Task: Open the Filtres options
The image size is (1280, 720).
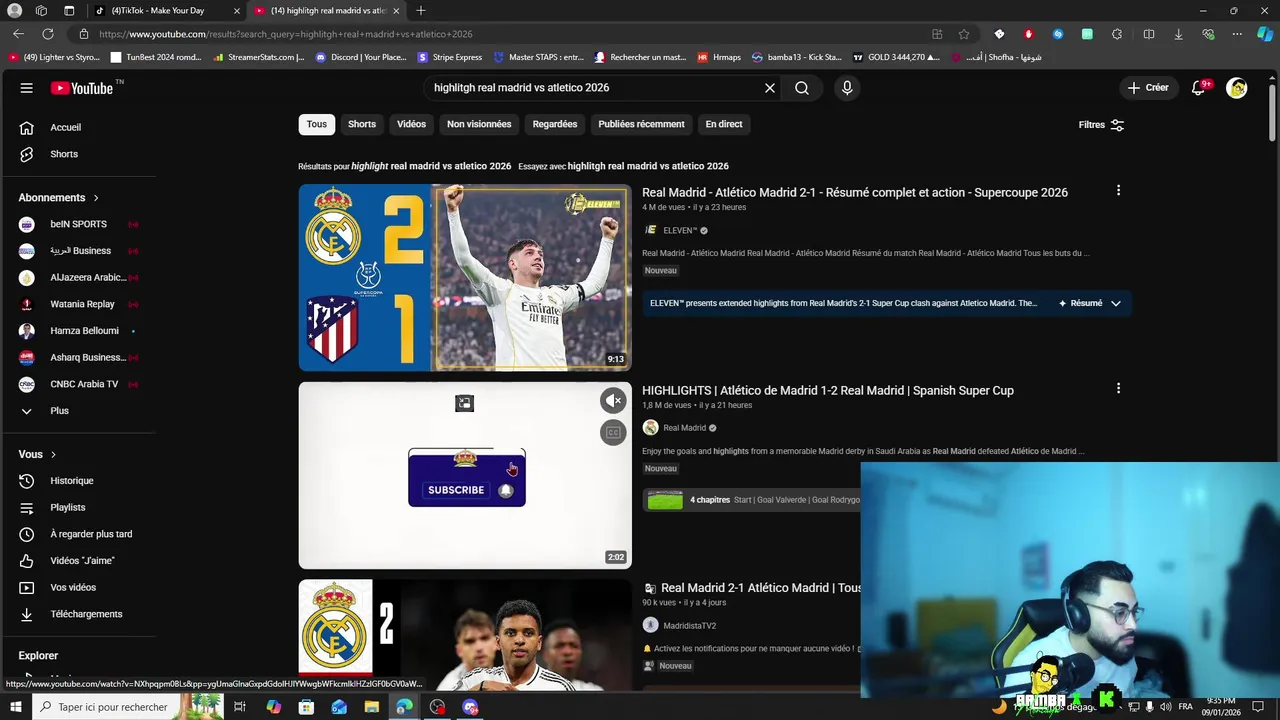Action: click(x=1101, y=125)
